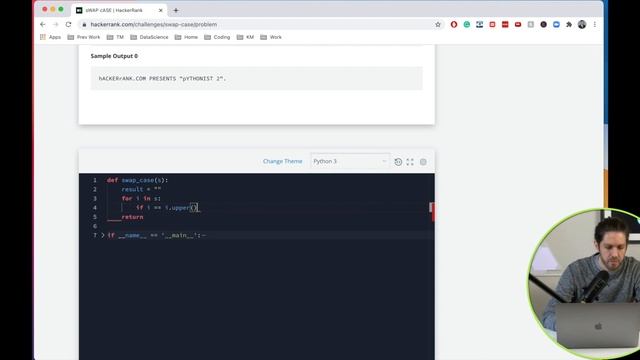640x360 pixels.
Task: Place cursor on def swap_case line
Action: pyautogui.click(x=137, y=180)
